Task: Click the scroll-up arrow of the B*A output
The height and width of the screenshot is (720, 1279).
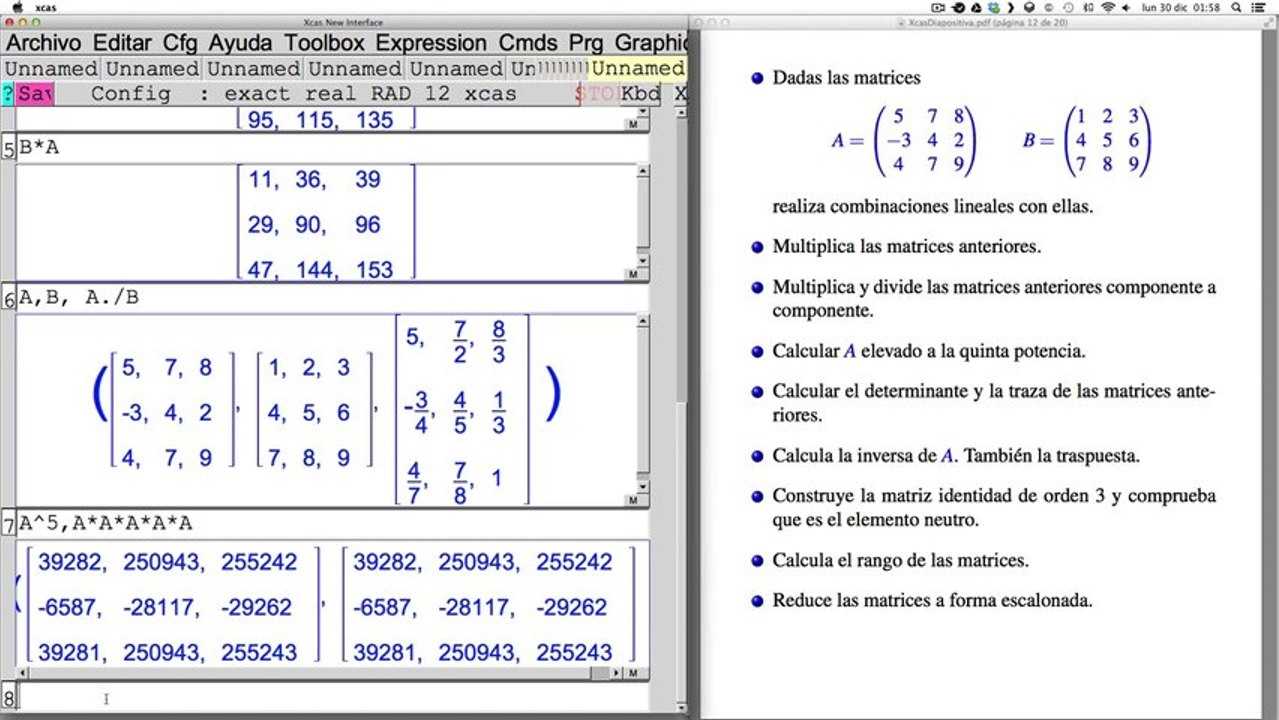Action: click(643, 172)
